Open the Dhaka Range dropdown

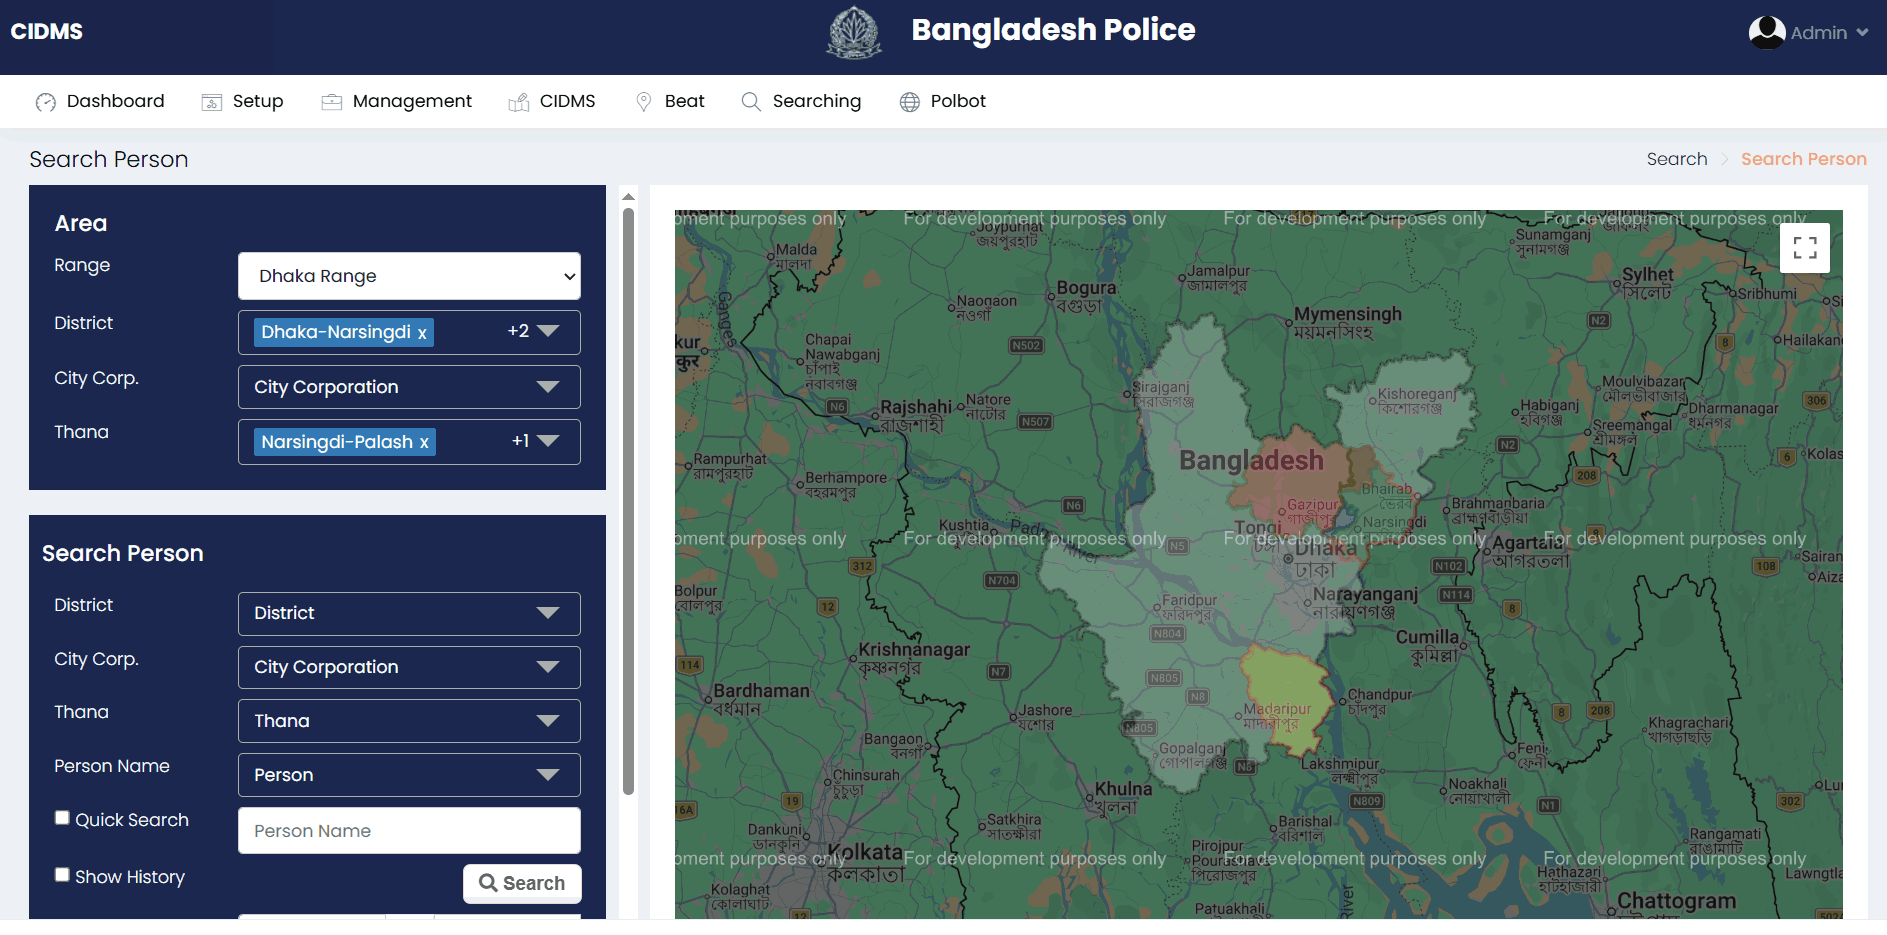click(x=409, y=276)
